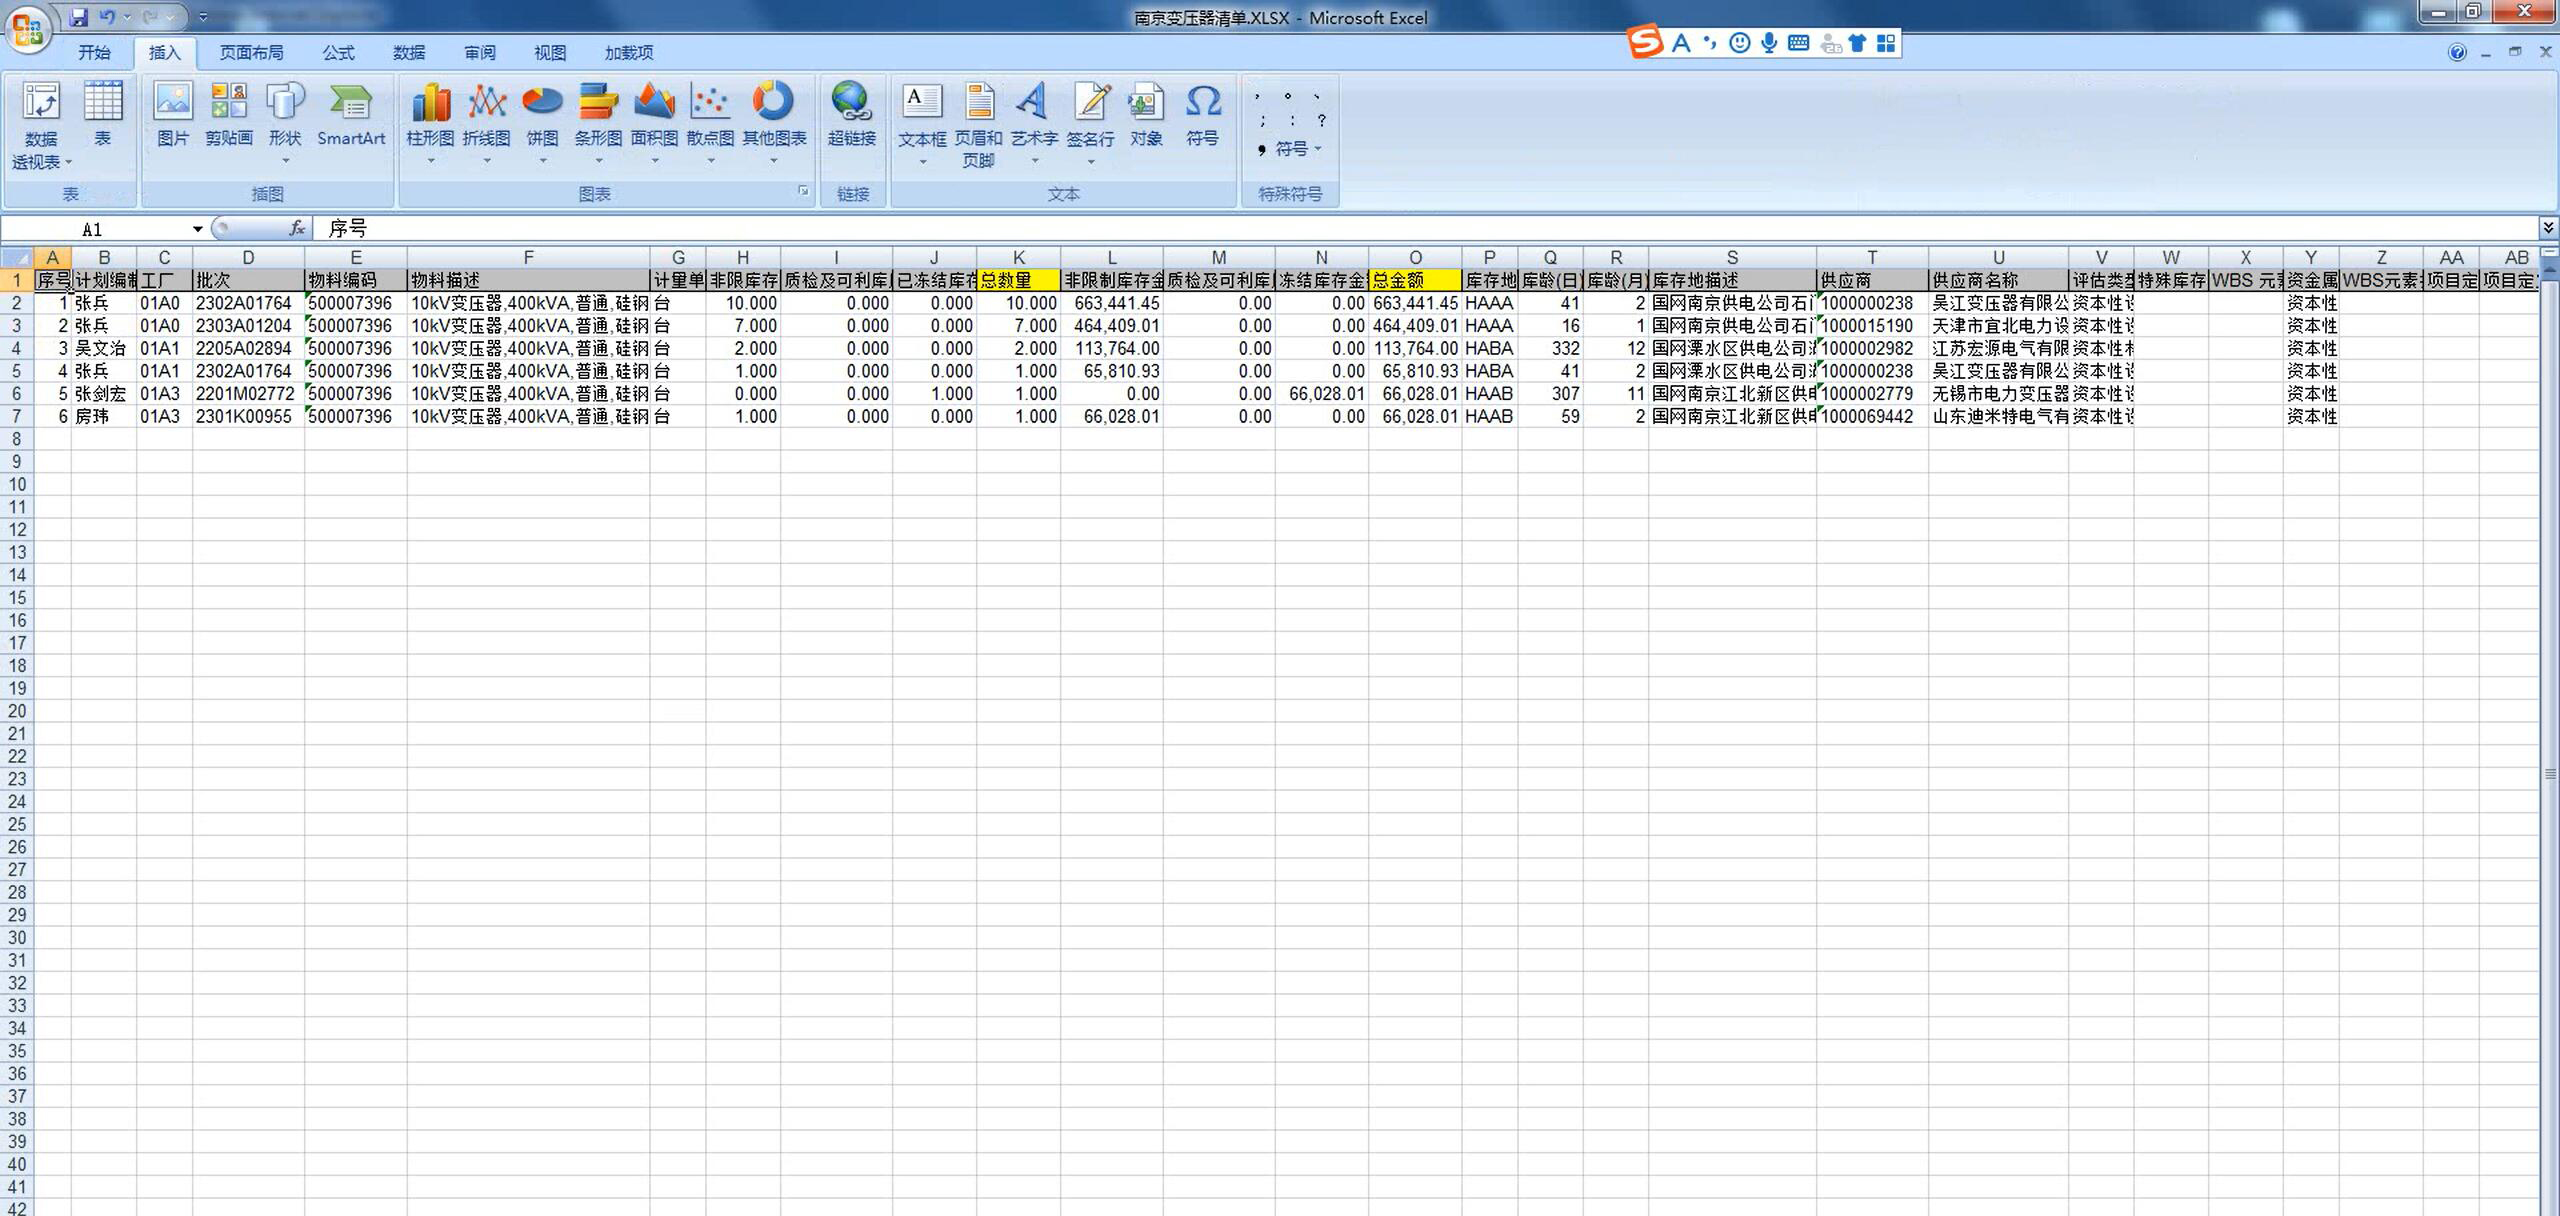Expand the Name Box dropdown arrow
Viewport: 2560px width, 1216px height.
[x=197, y=229]
